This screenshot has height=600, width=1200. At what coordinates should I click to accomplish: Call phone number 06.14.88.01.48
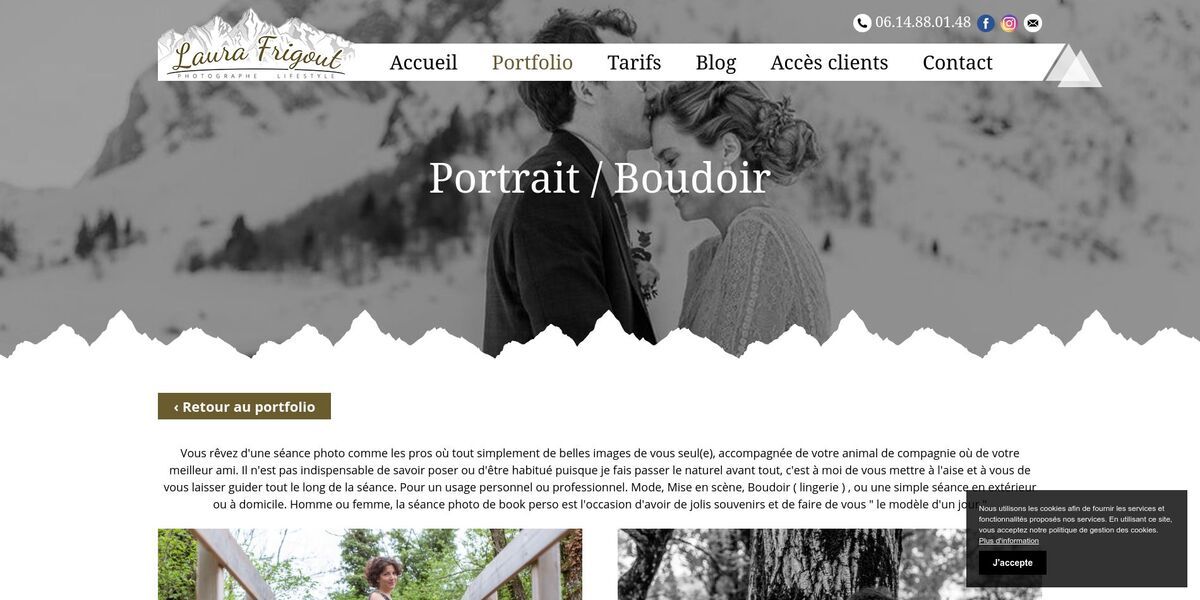pyautogui.click(x=923, y=22)
